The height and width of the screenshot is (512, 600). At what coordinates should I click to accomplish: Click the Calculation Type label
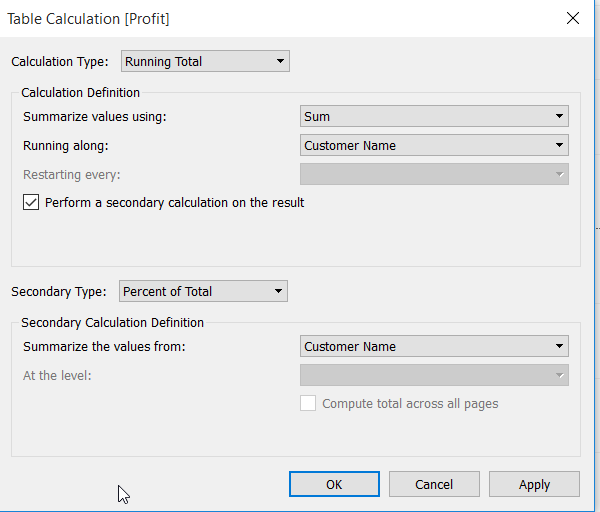(60, 62)
